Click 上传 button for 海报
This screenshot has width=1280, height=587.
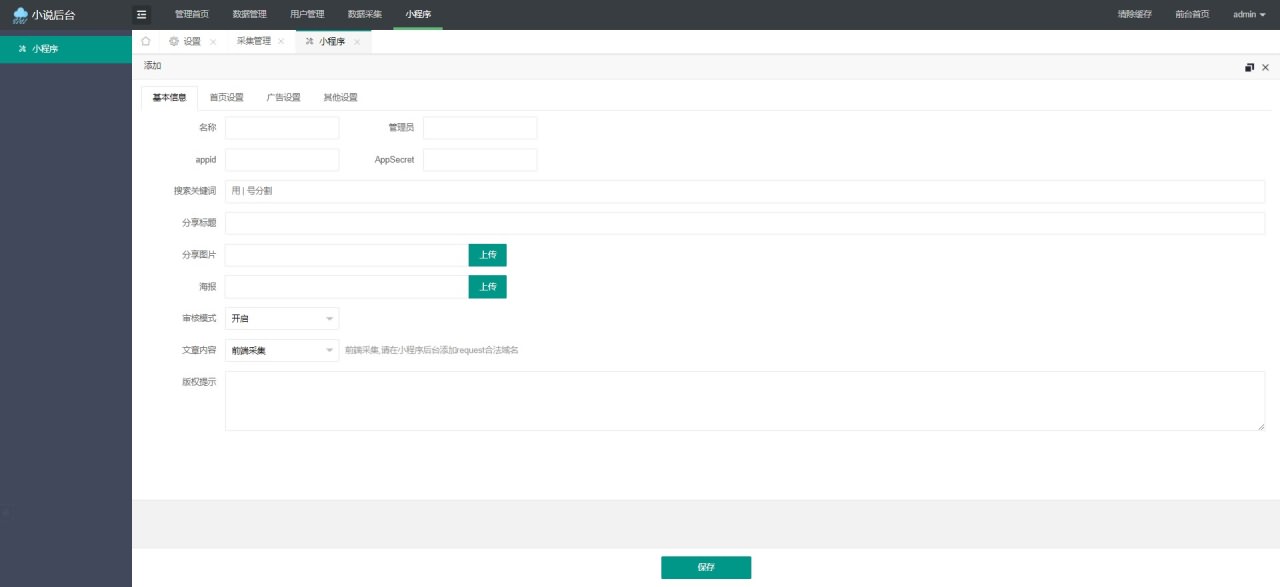coord(487,287)
